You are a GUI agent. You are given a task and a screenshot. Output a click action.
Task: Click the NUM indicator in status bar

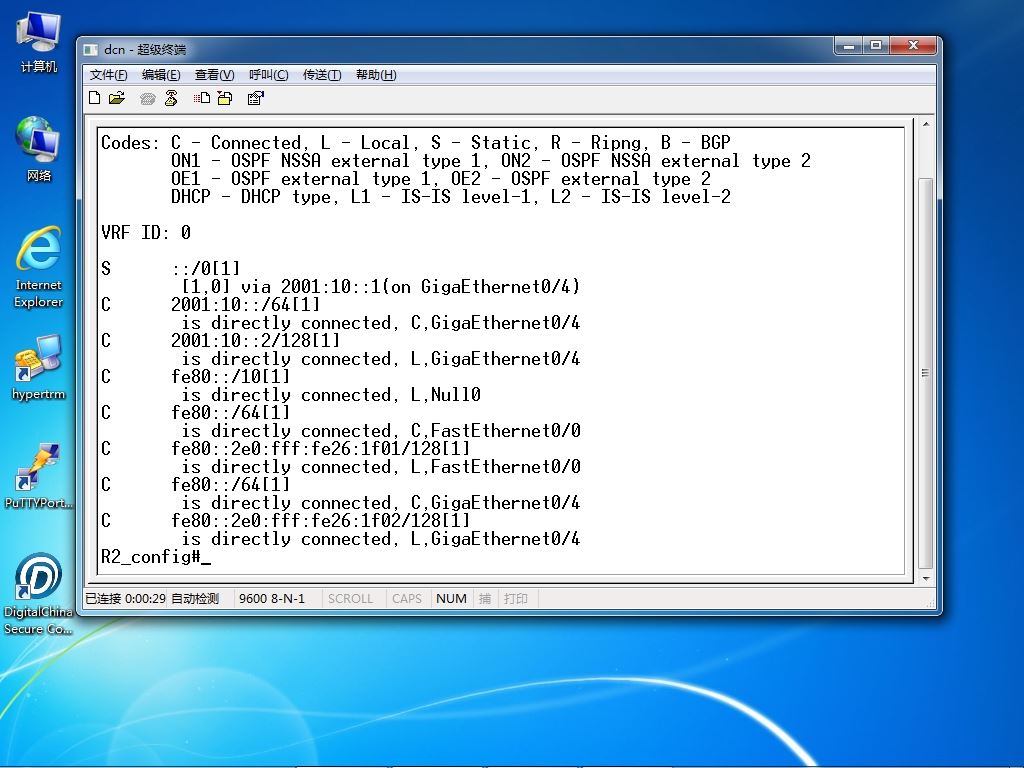click(x=451, y=599)
